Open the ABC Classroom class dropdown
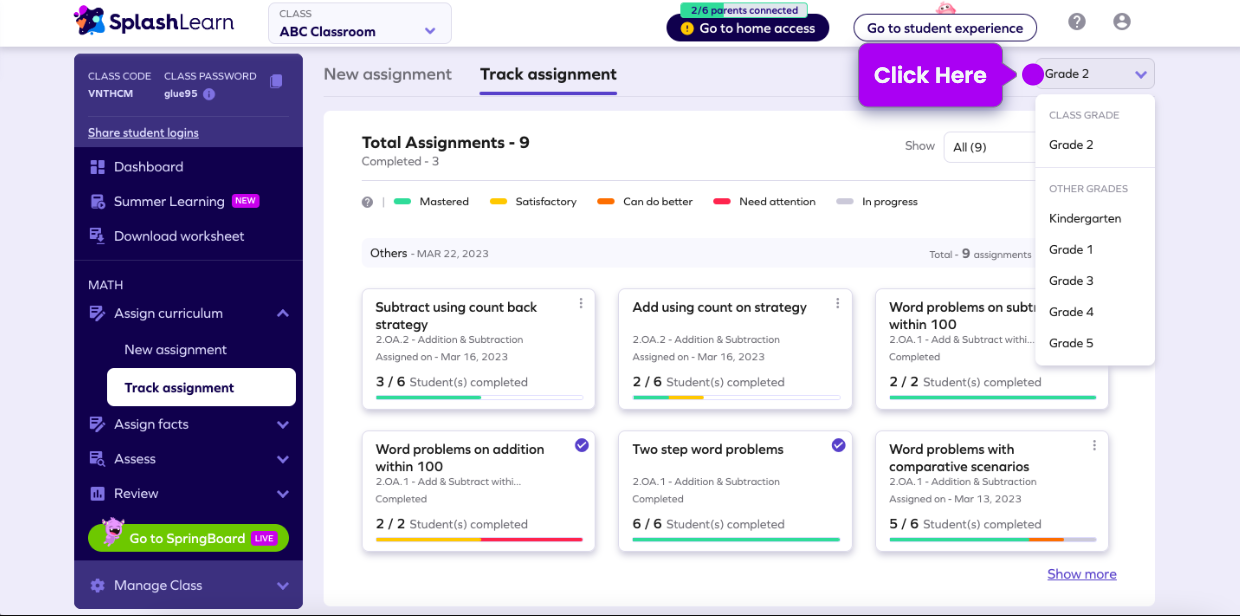Viewport: 1240px width, 616px height. (x=359, y=23)
